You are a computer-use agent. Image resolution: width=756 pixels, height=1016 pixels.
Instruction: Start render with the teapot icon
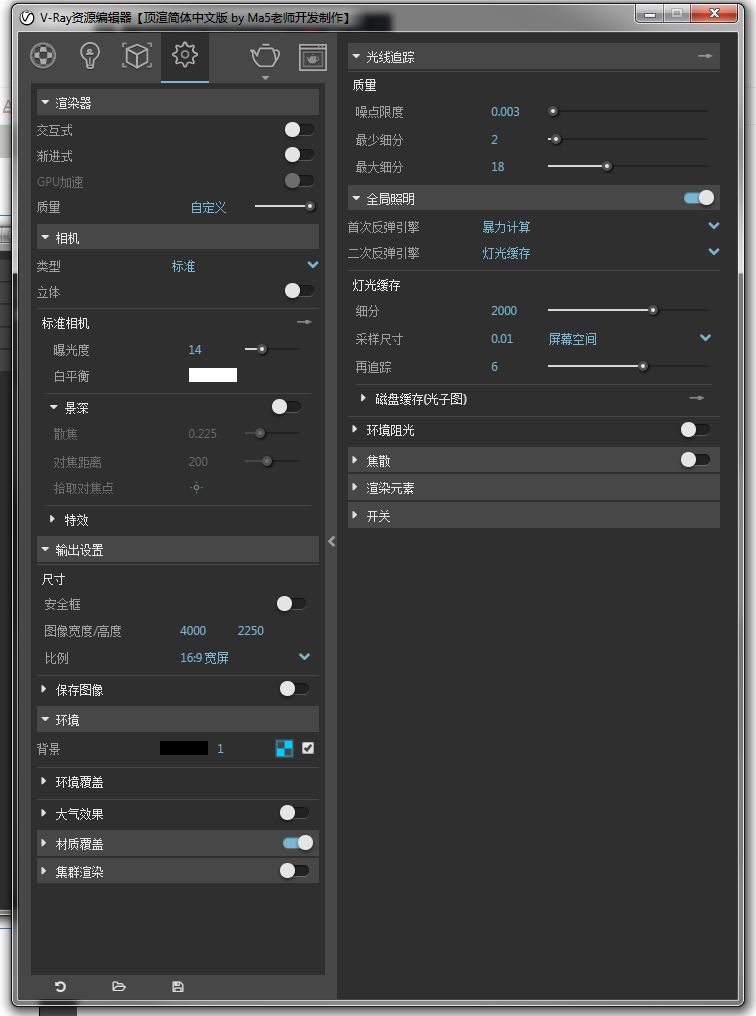coord(265,56)
